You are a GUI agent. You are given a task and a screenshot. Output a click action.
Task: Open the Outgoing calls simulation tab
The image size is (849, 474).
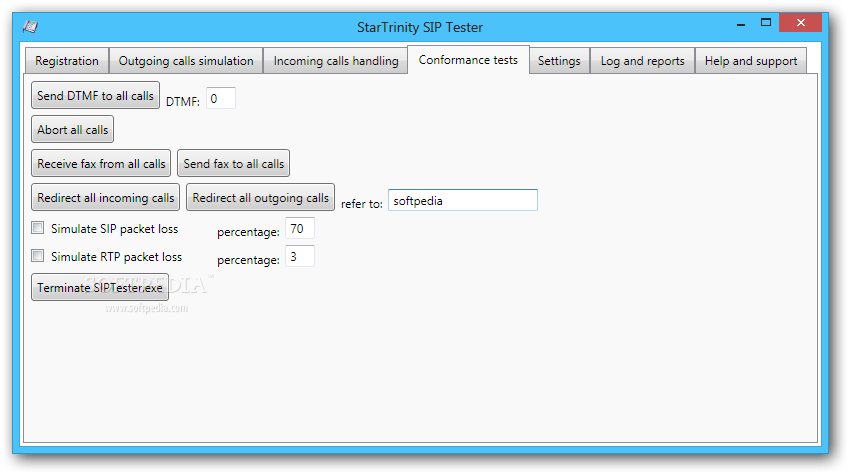click(x=186, y=61)
